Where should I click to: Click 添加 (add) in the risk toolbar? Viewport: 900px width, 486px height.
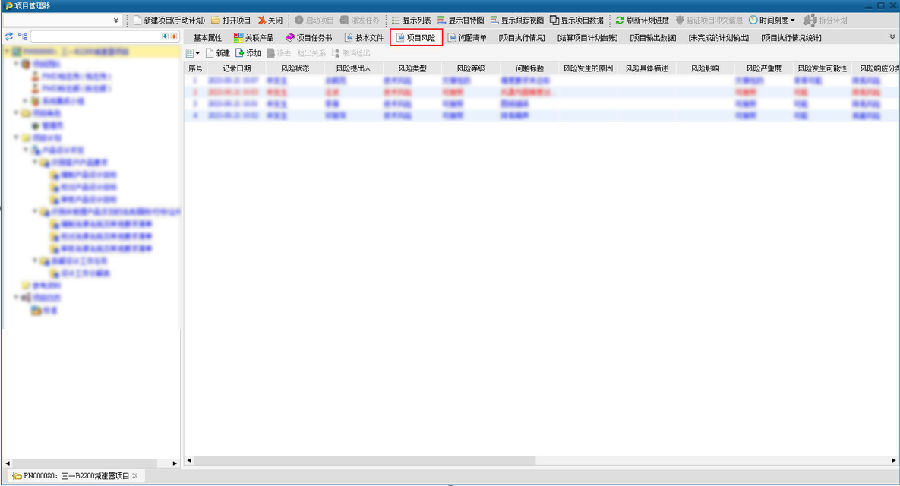tap(248, 53)
